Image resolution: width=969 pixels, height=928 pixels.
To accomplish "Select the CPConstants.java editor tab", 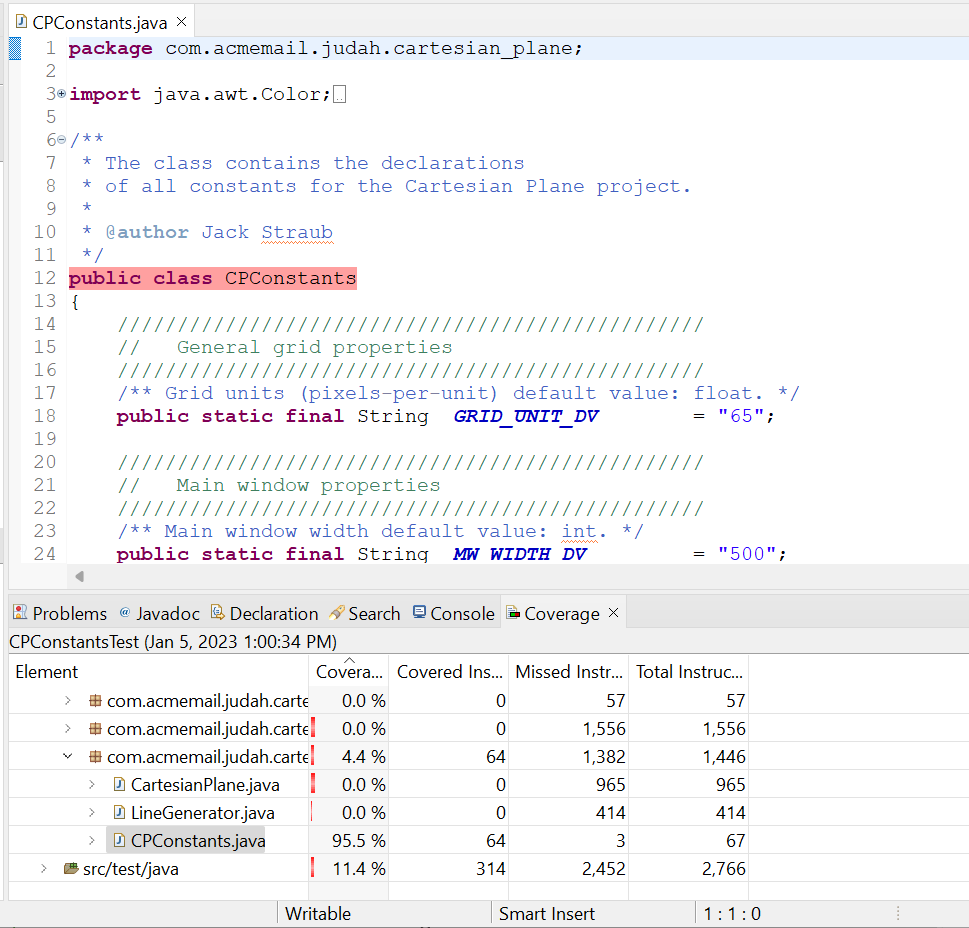I will [99, 22].
